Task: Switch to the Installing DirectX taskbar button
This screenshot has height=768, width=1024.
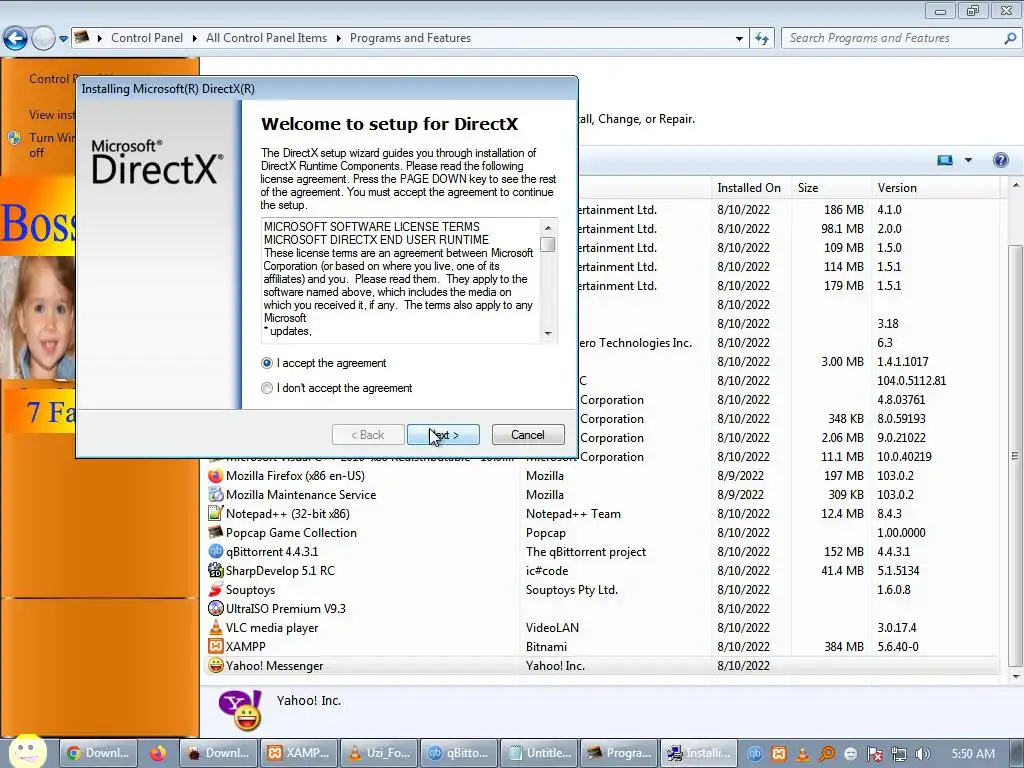Action: 699,753
